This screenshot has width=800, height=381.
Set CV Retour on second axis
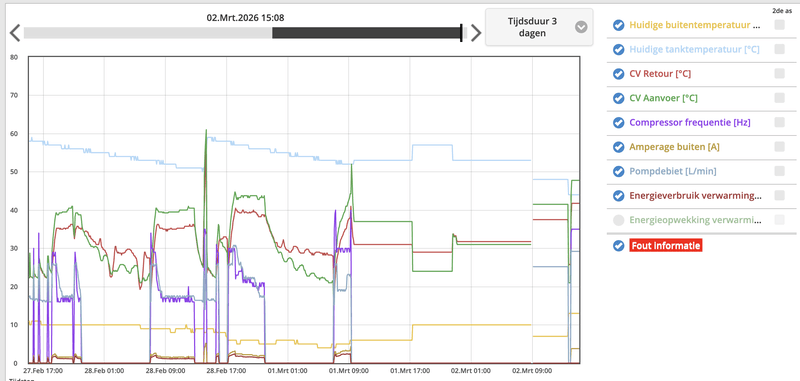779,73
